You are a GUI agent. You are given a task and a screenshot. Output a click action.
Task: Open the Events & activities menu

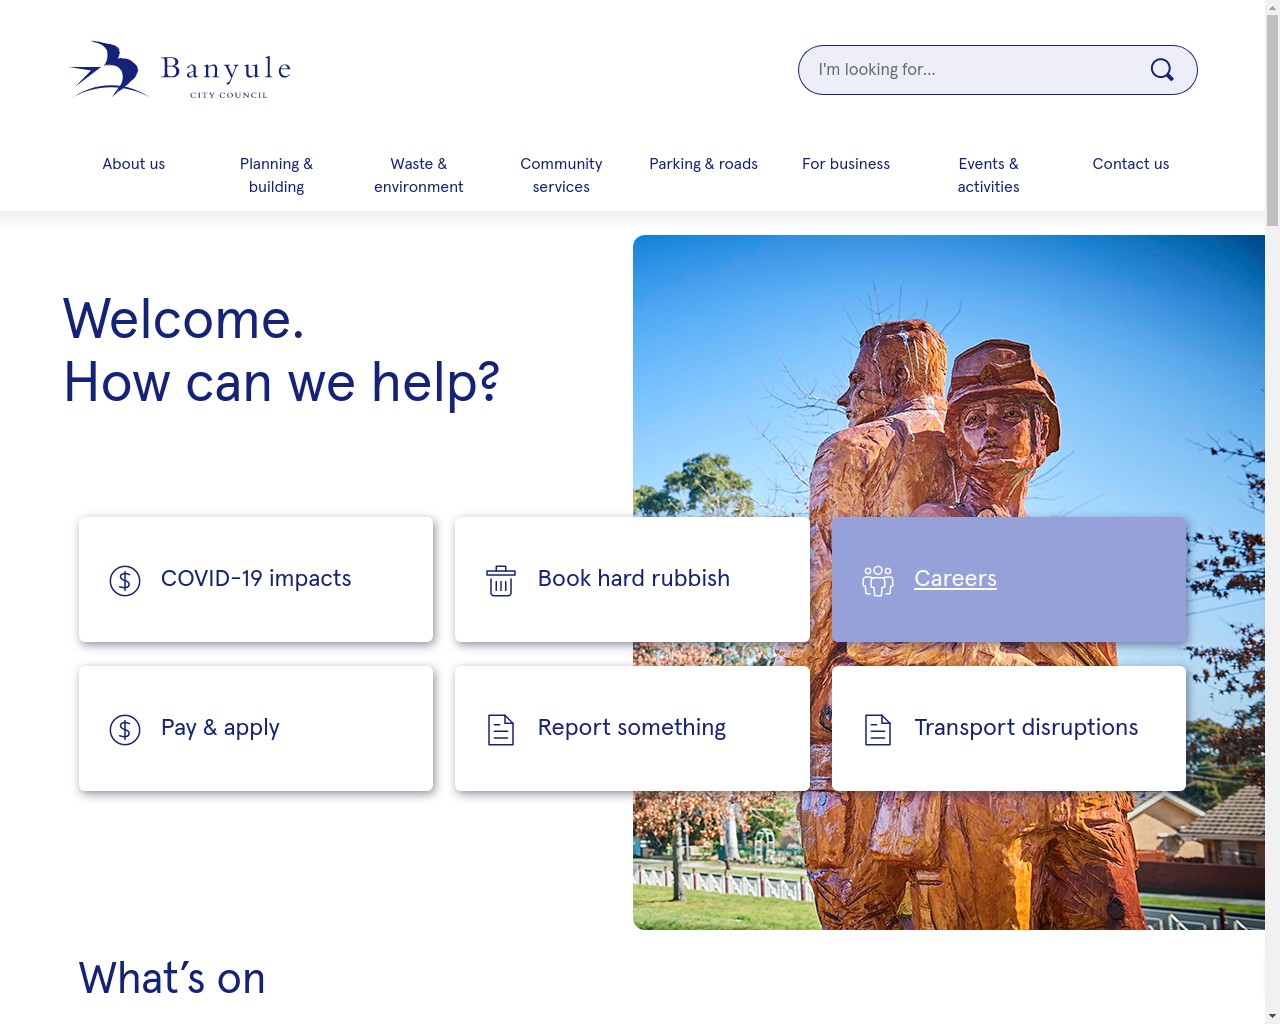989,175
